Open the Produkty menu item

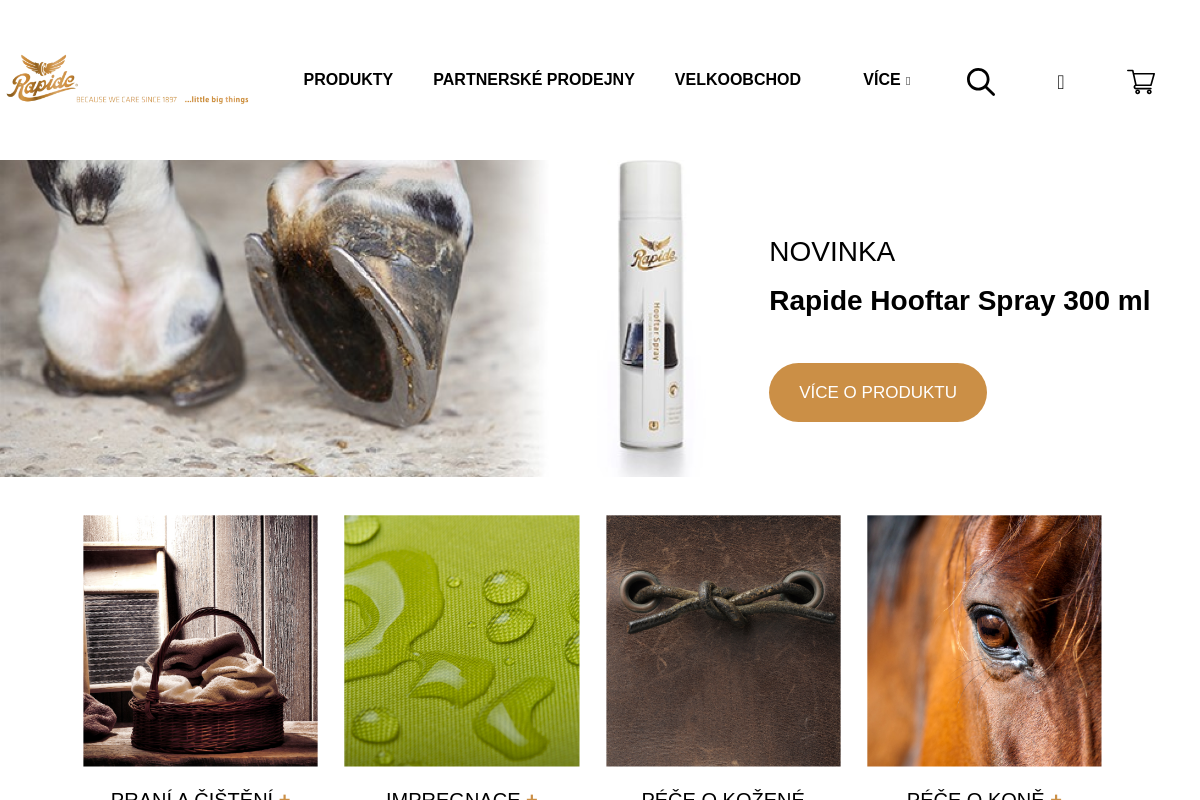(348, 80)
